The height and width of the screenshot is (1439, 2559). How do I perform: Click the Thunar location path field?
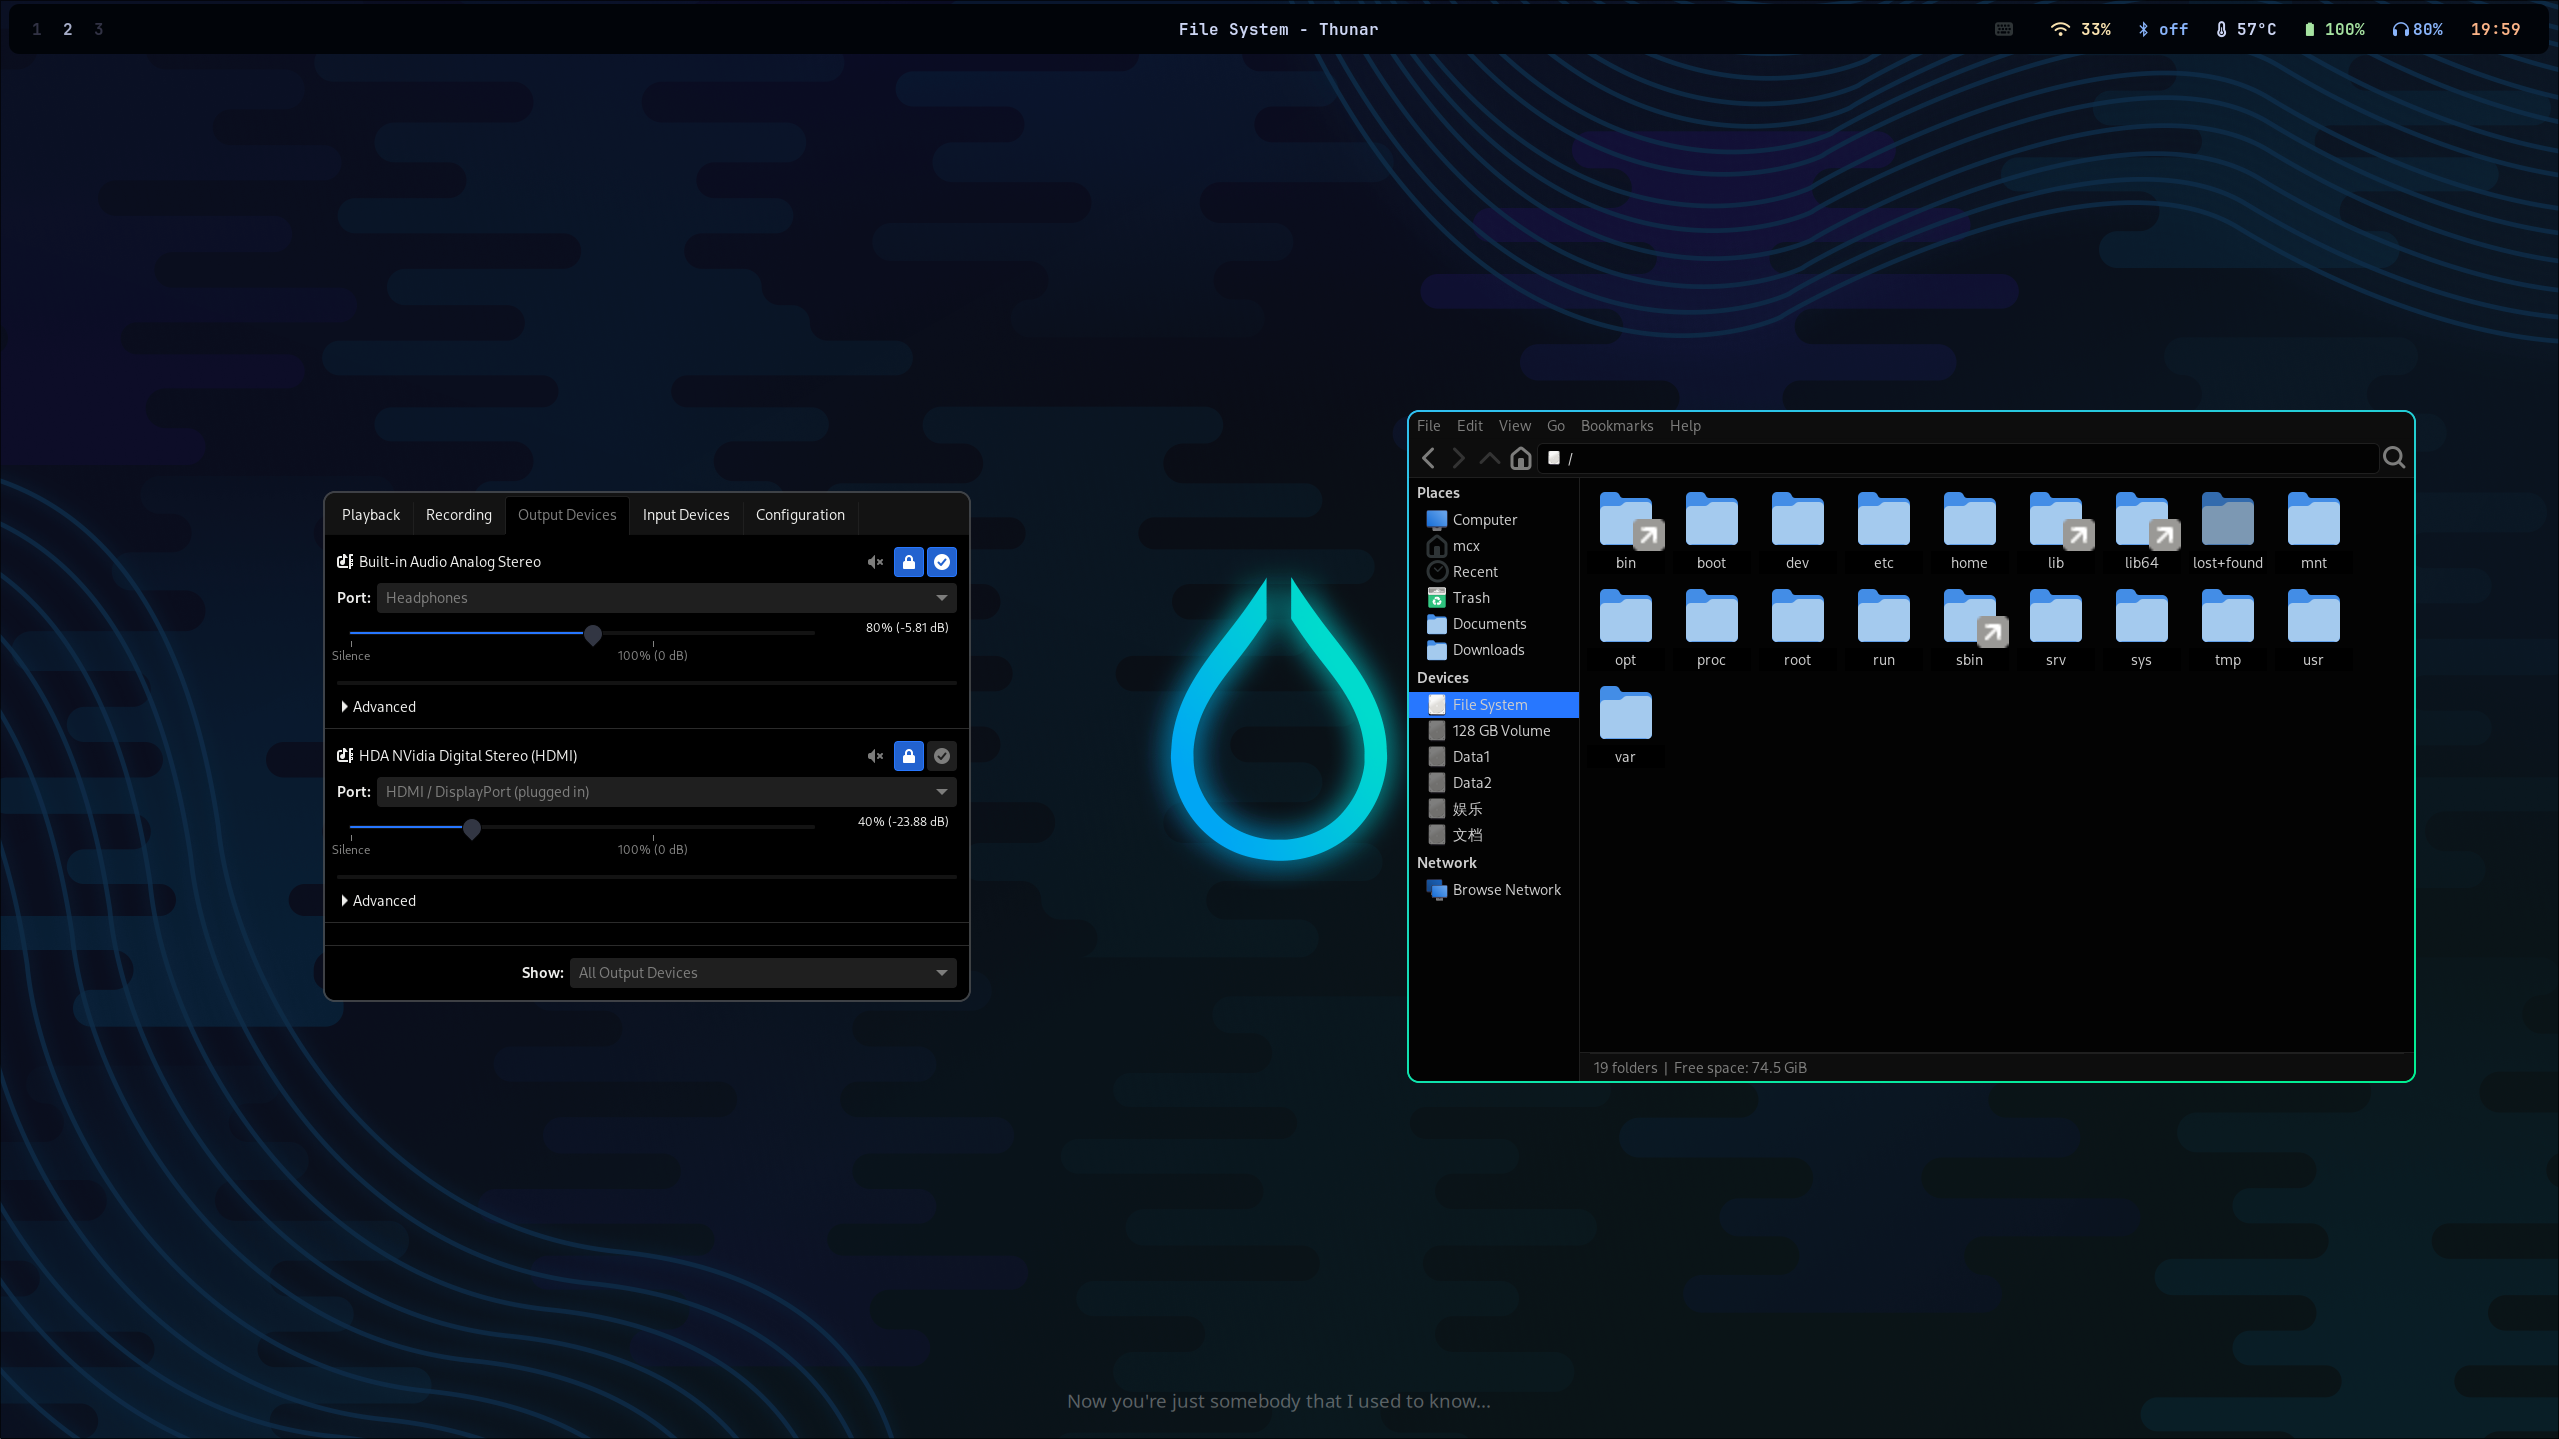tap(1960, 458)
